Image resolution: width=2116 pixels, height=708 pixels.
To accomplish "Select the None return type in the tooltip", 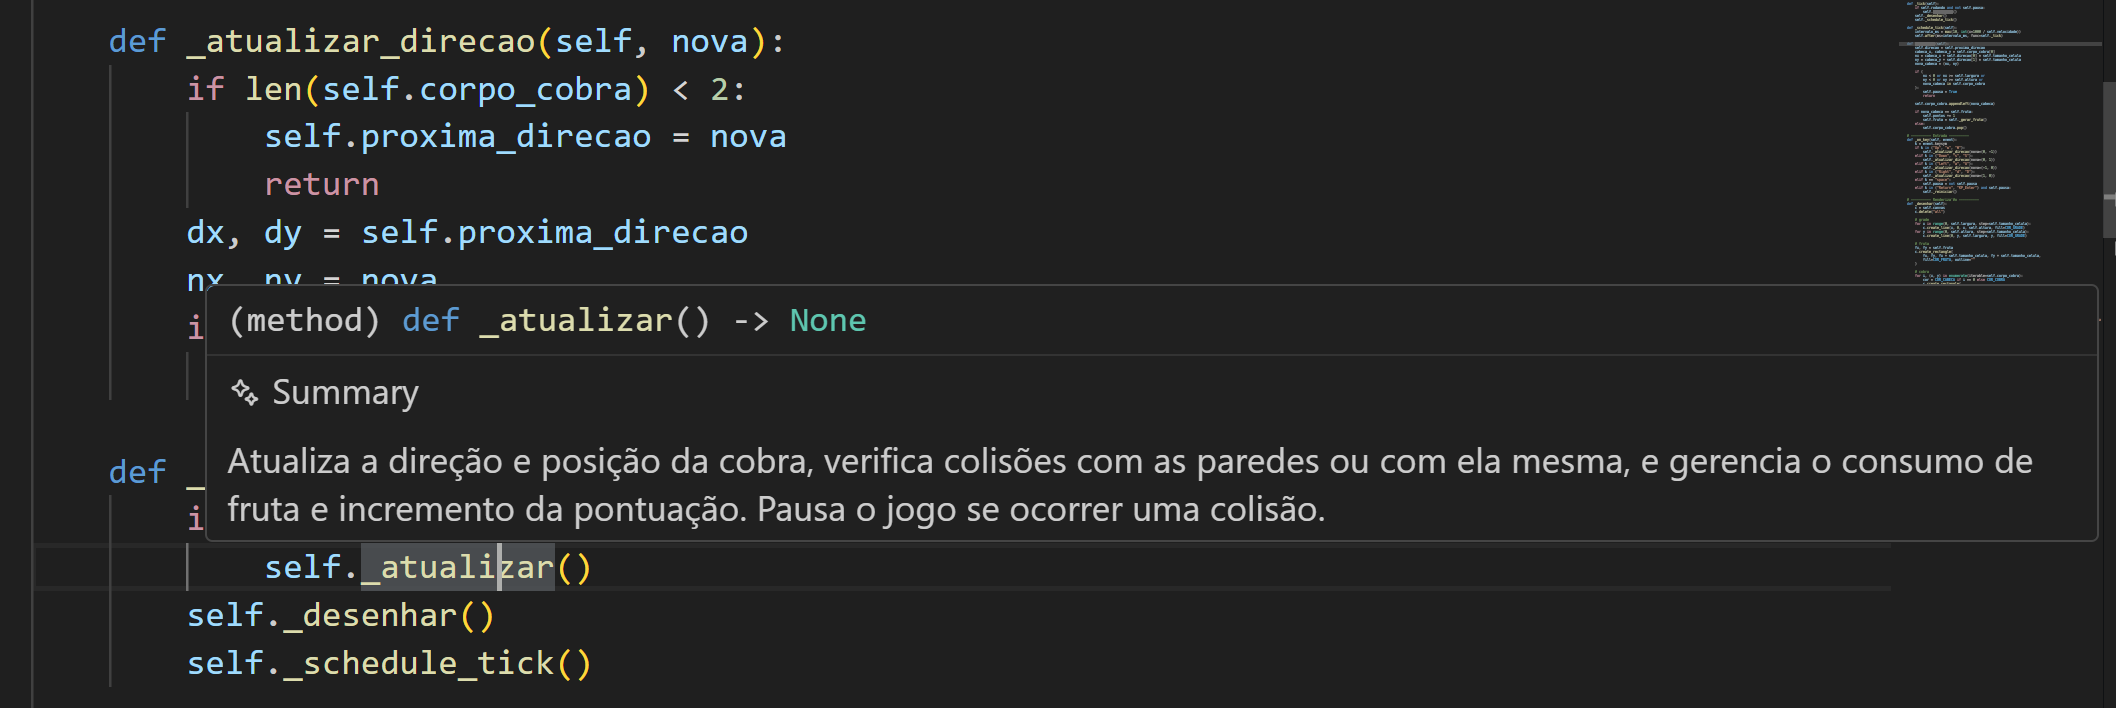I will (827, 320).
